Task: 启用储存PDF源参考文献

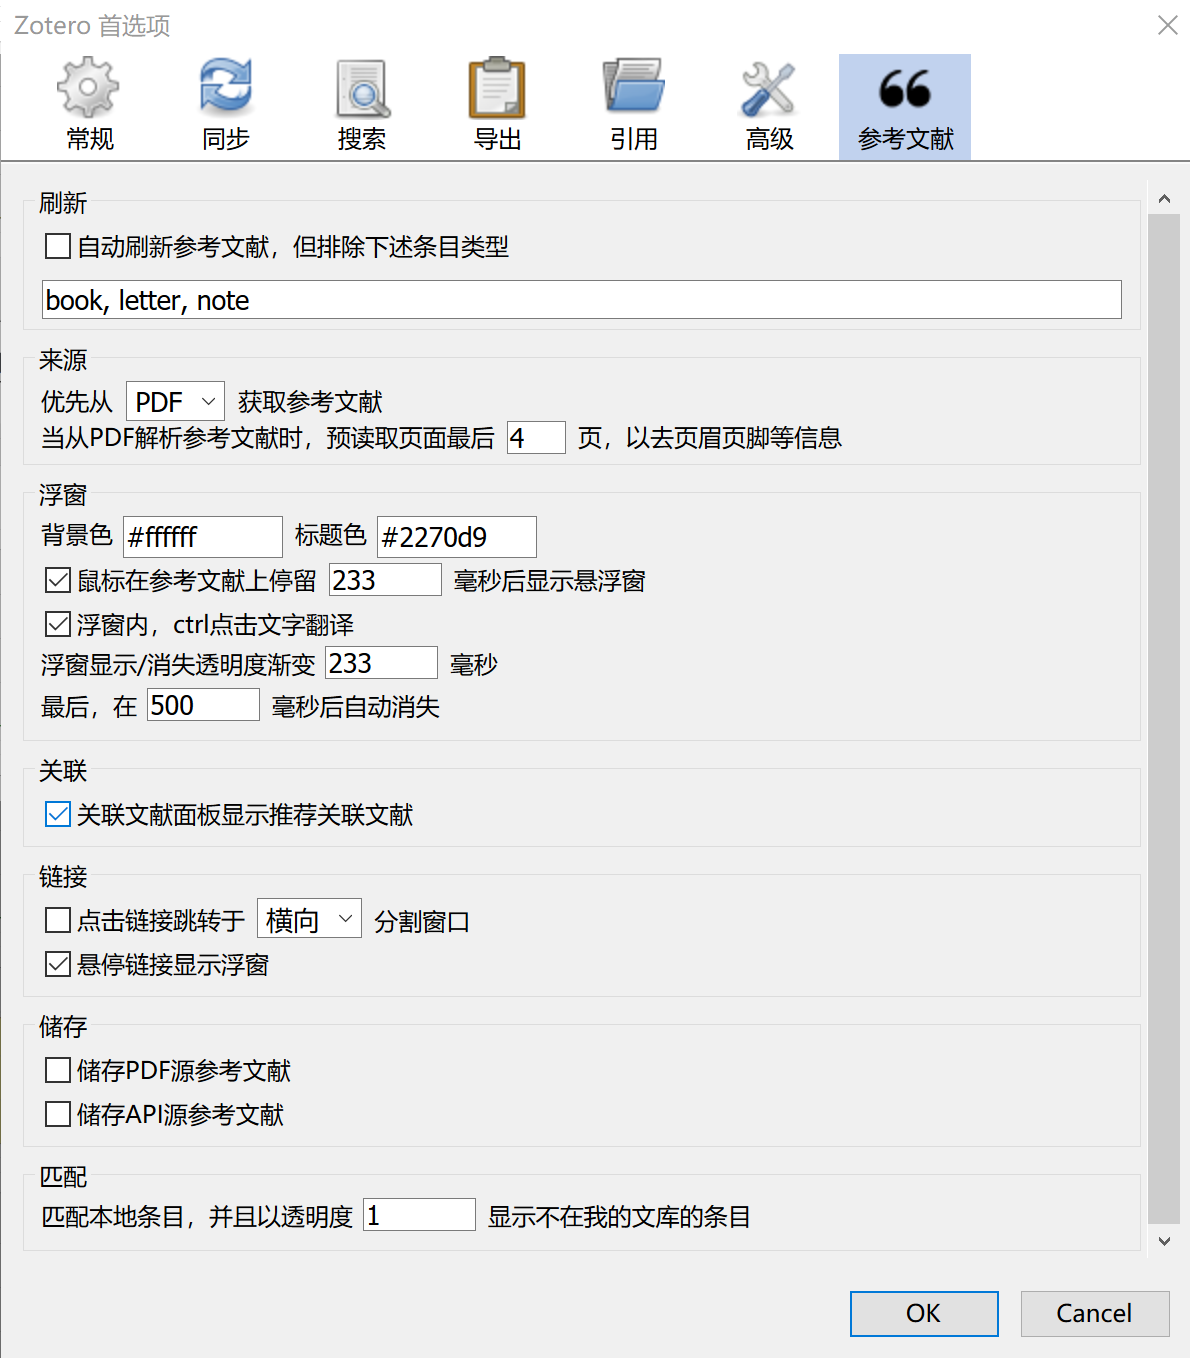Action: point(57,1070)
